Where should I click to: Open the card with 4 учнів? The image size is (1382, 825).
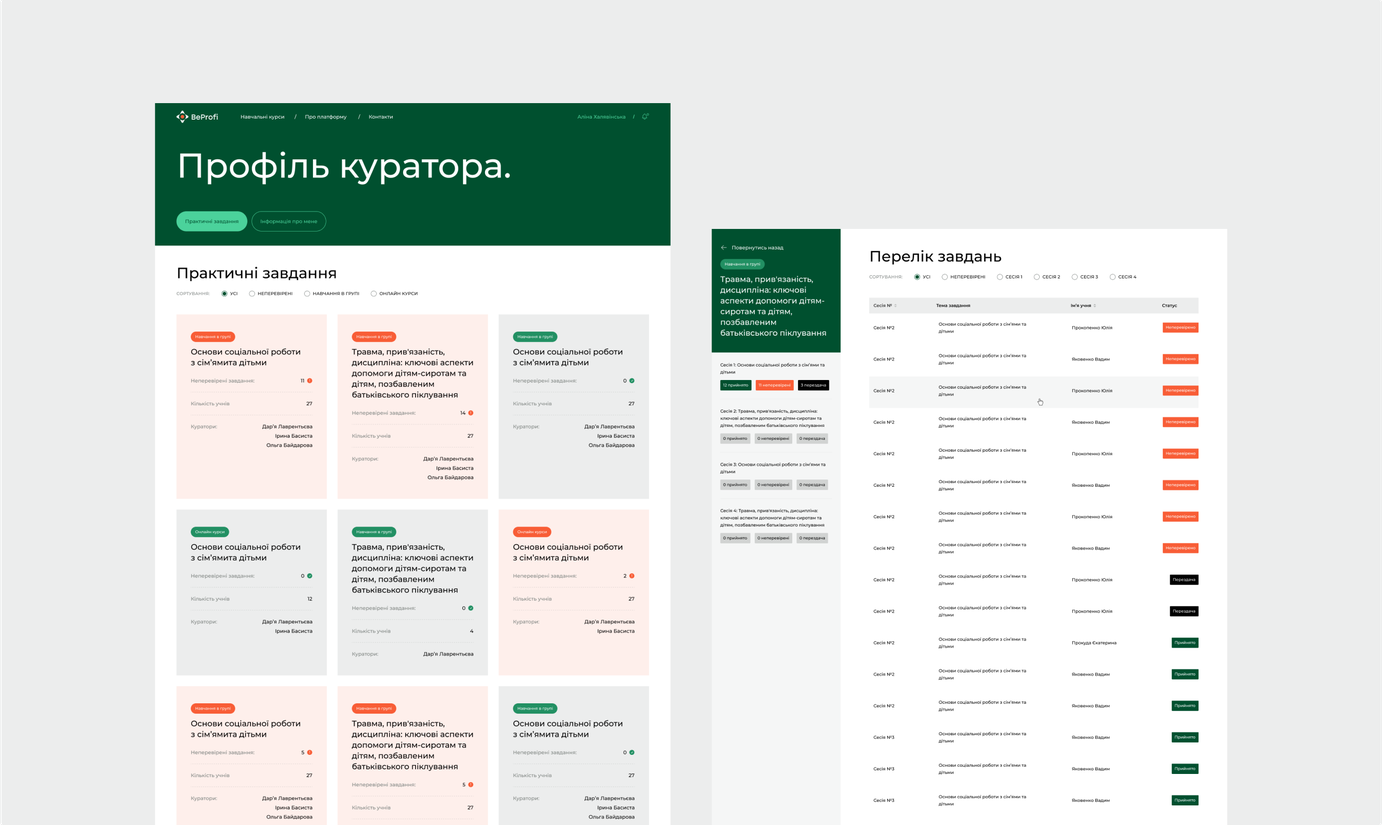tap(413, 592)
